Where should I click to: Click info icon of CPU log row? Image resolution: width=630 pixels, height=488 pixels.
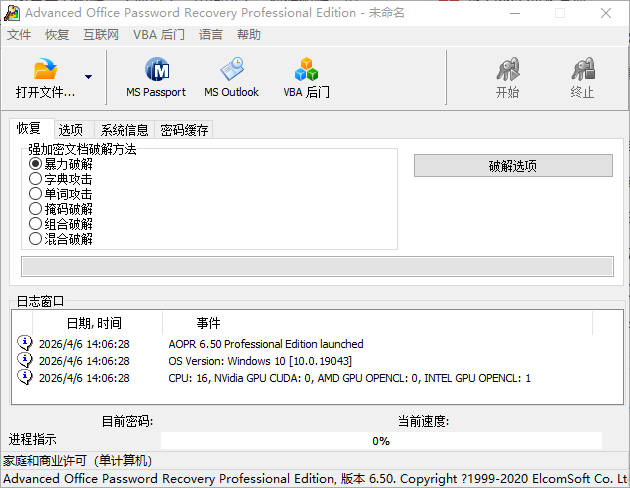pos(25,377)
